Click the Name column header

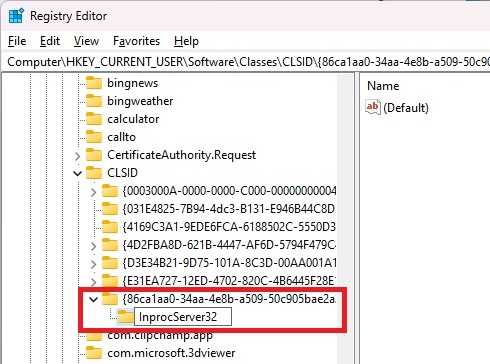[x=383, y=86]
